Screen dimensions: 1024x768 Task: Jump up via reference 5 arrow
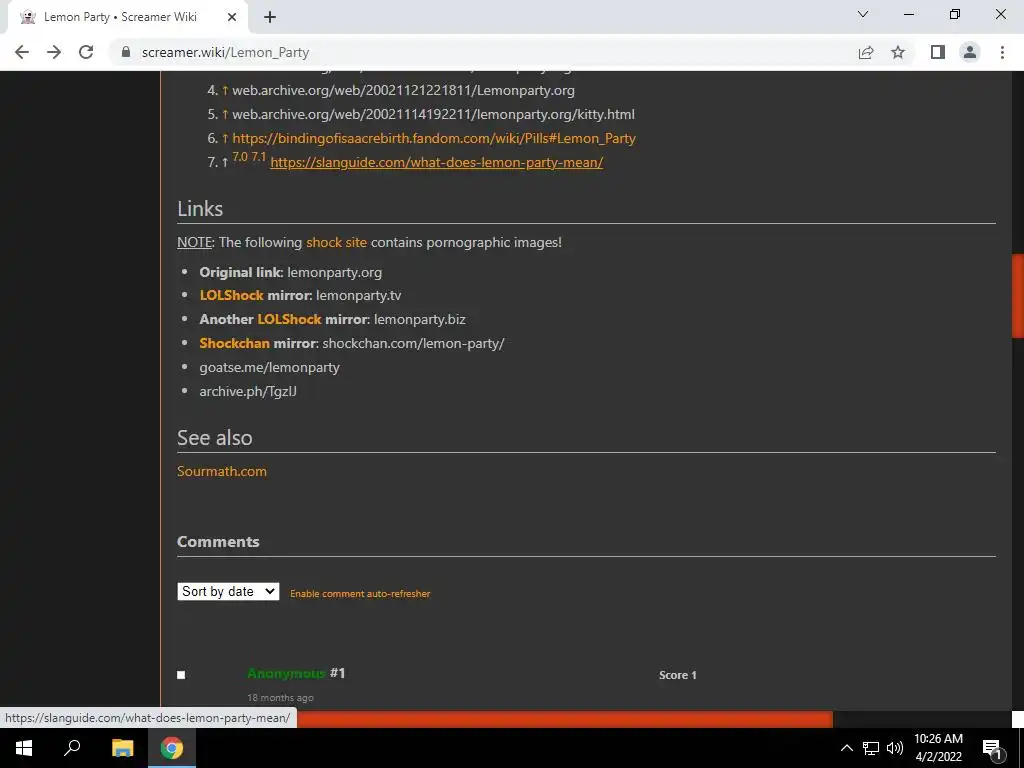pos(225,114)
